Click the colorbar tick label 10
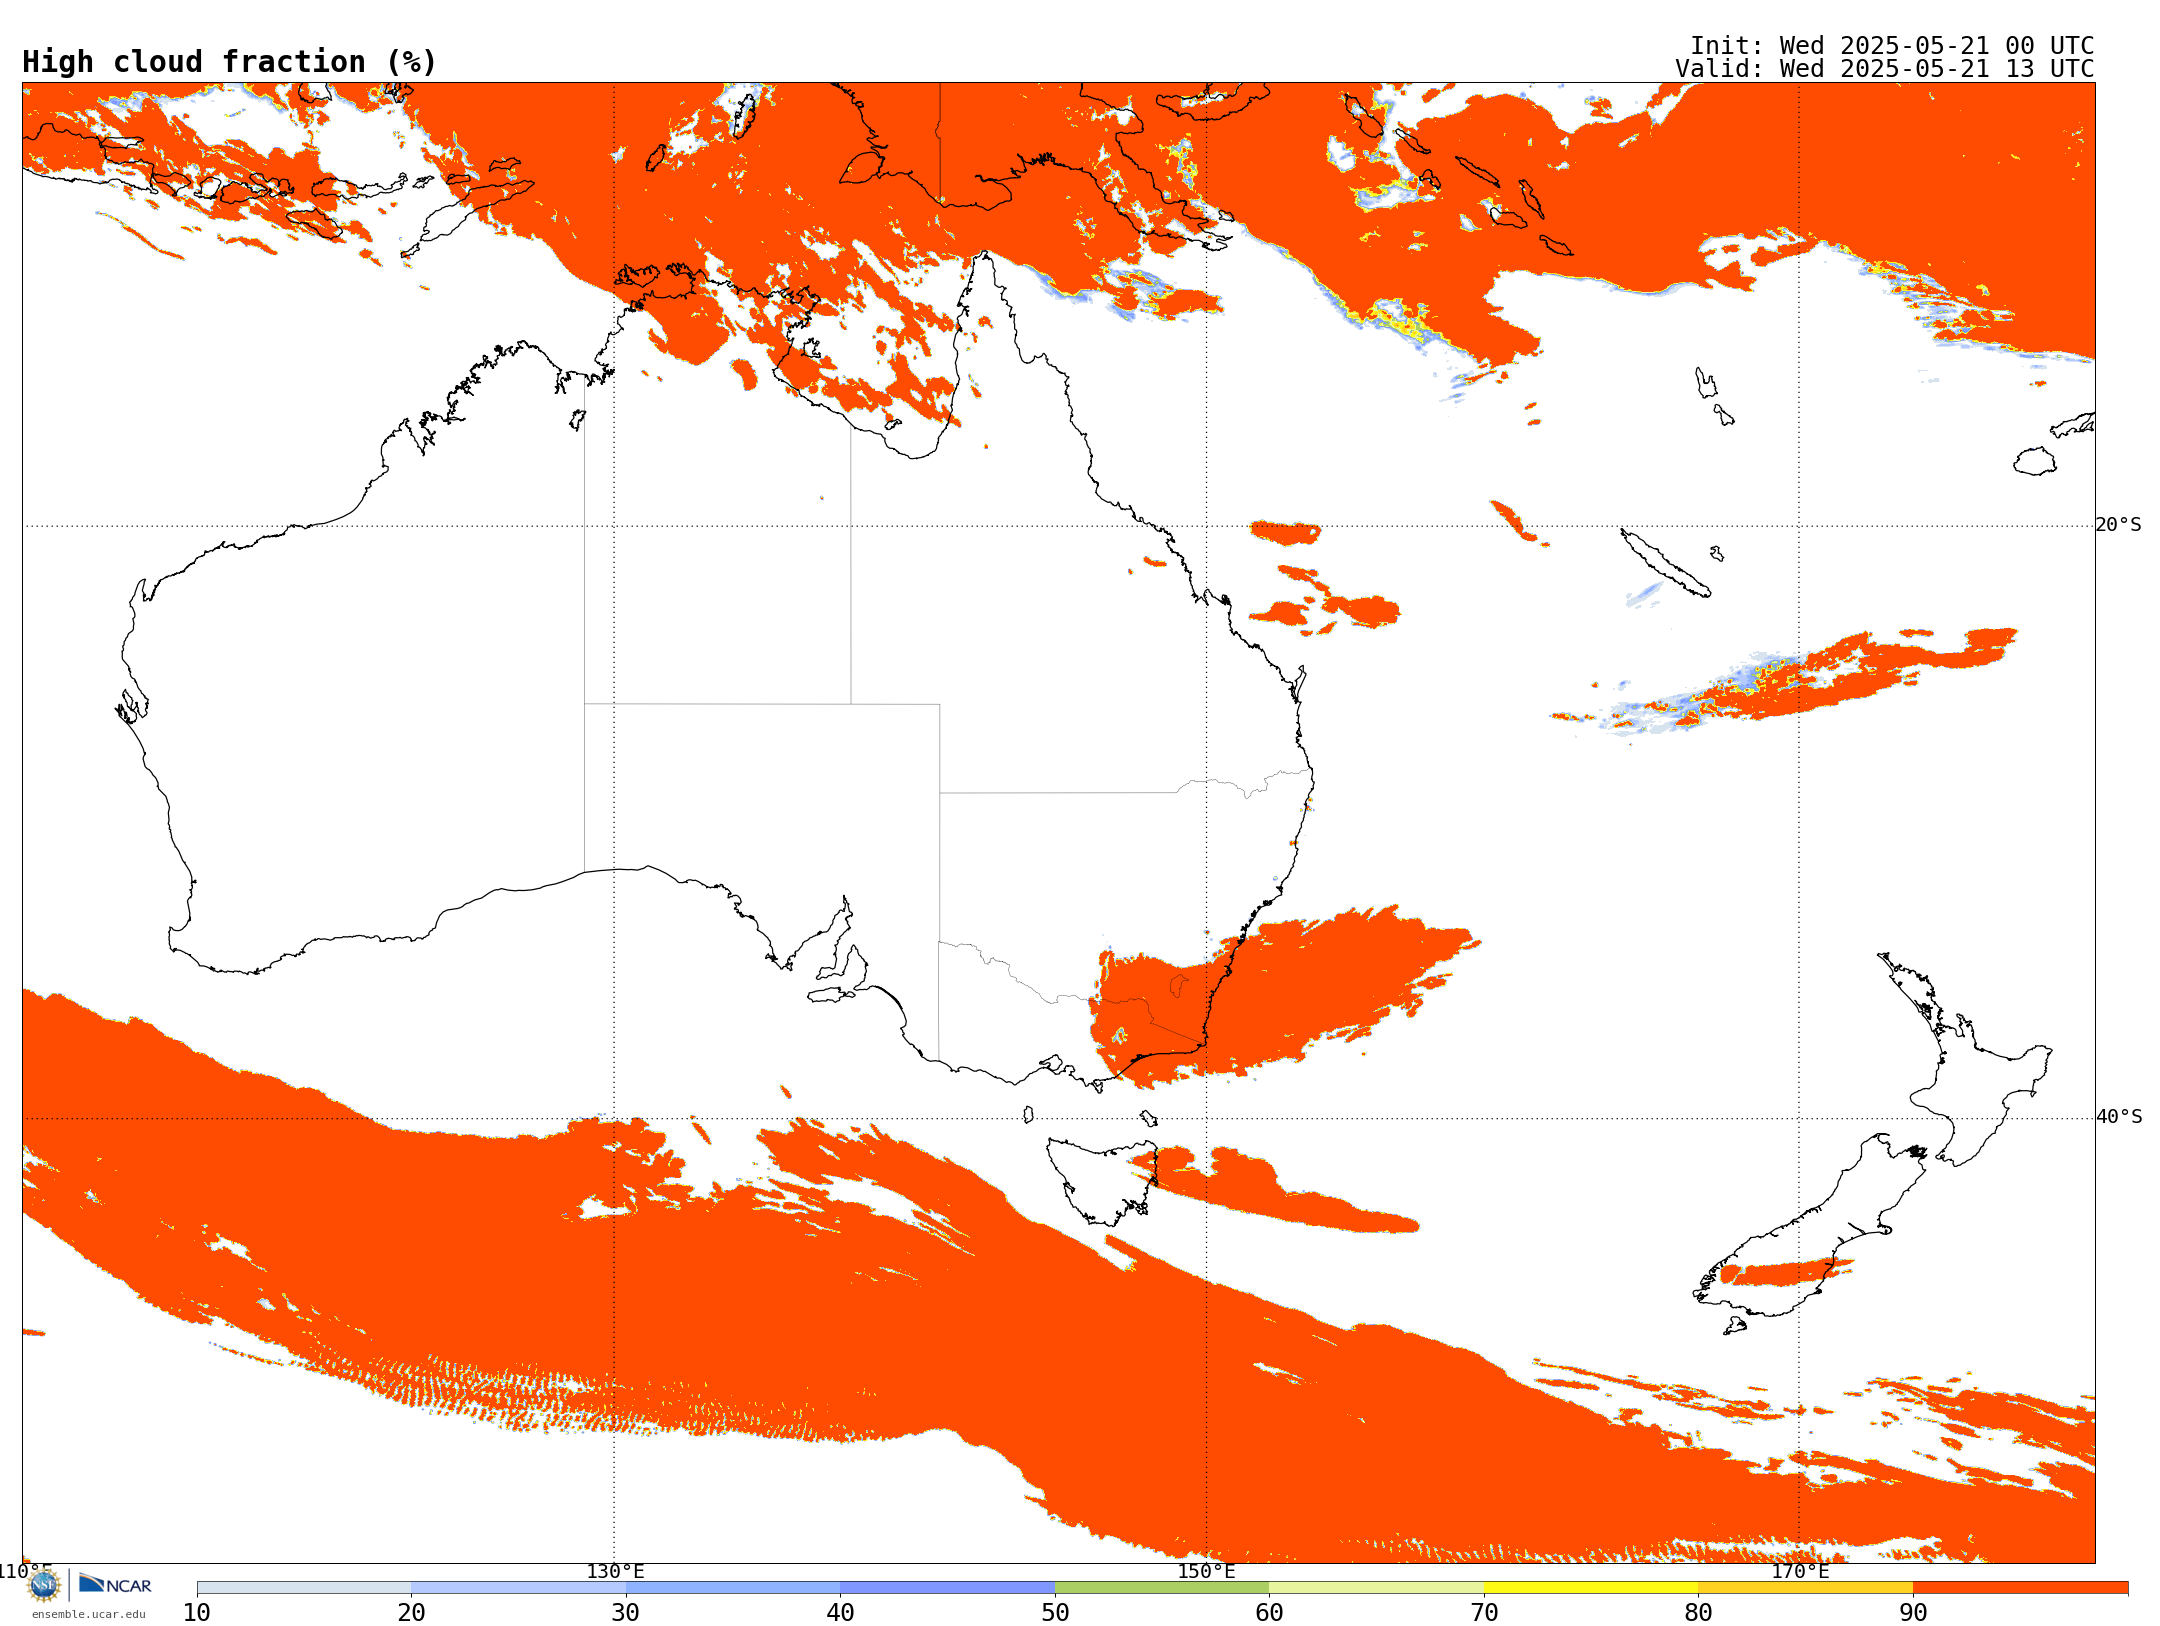2160x1626 pixels. (197, 1613)
